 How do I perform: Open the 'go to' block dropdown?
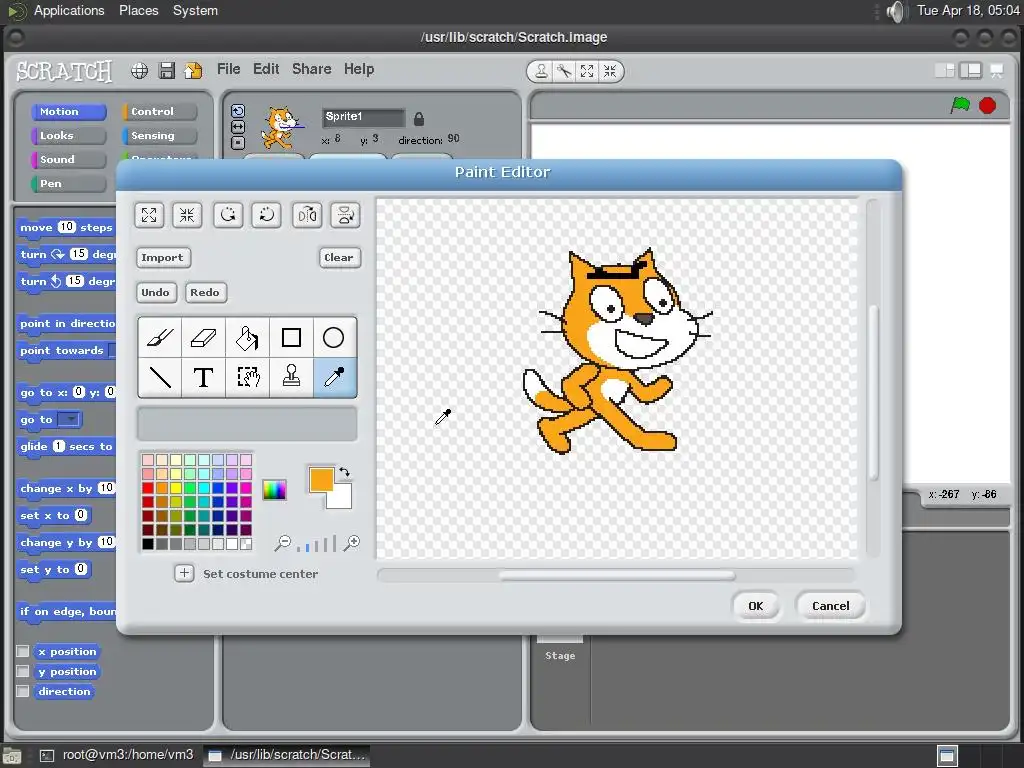pyautogui.click(x=69, y=419)
